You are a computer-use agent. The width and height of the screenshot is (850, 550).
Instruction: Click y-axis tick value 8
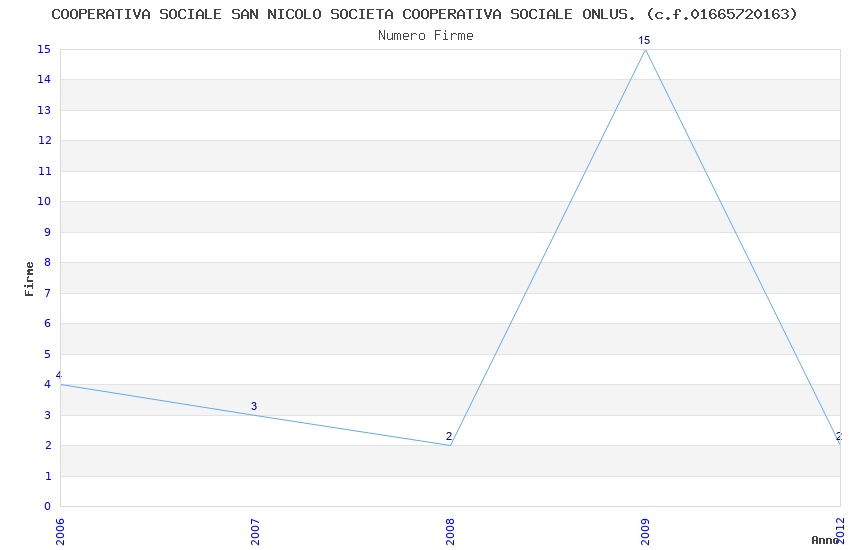click(48, 262)
